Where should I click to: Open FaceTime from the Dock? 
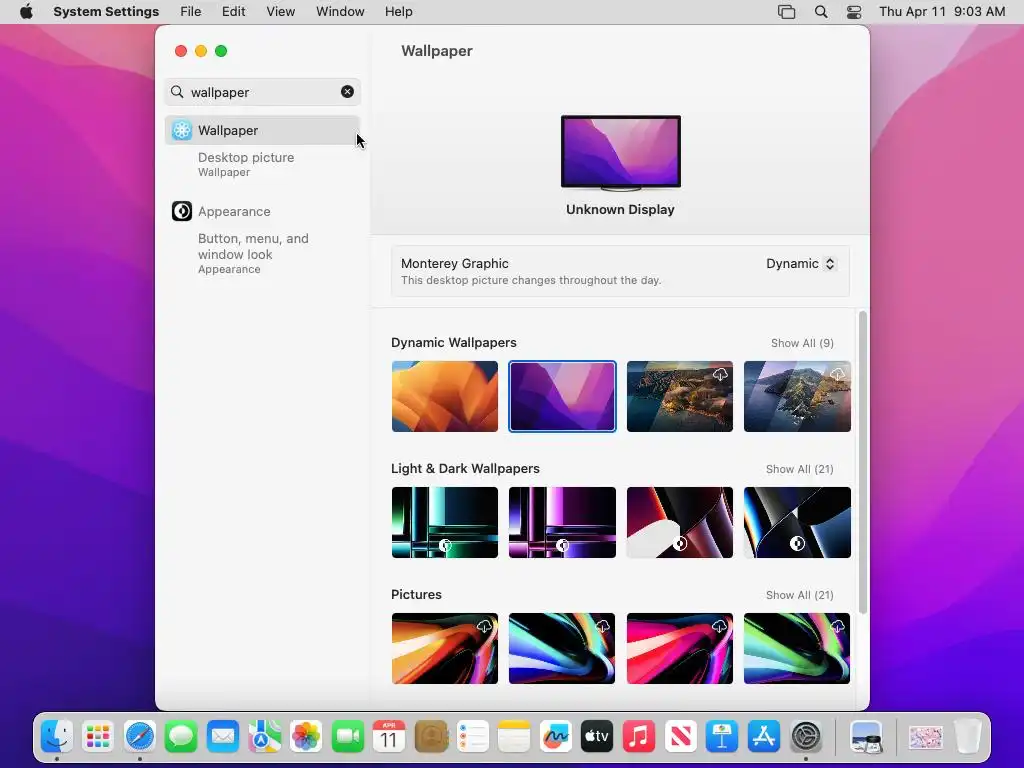pos(347,737)
